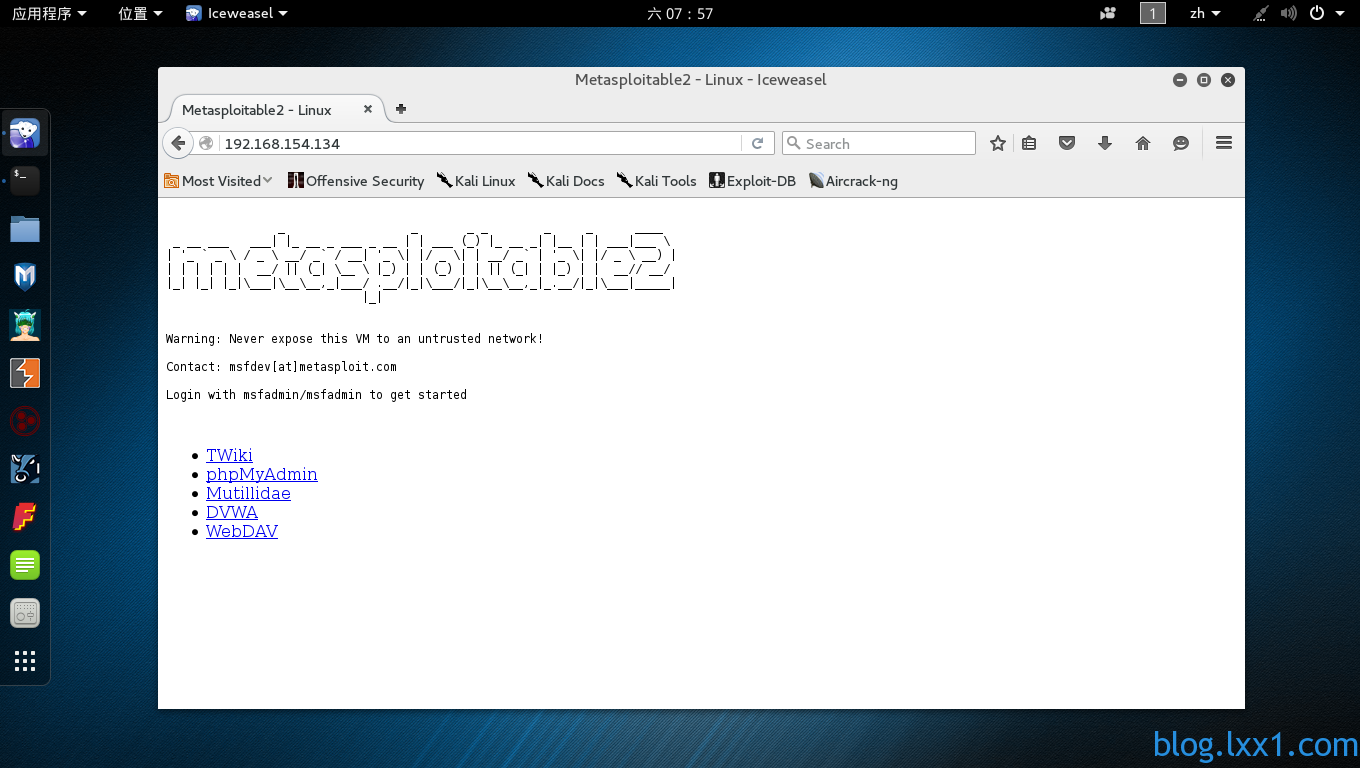
Task: Click the 'Contact: msfdev[at]metasploit.com' text
Action: pos(281,367)
